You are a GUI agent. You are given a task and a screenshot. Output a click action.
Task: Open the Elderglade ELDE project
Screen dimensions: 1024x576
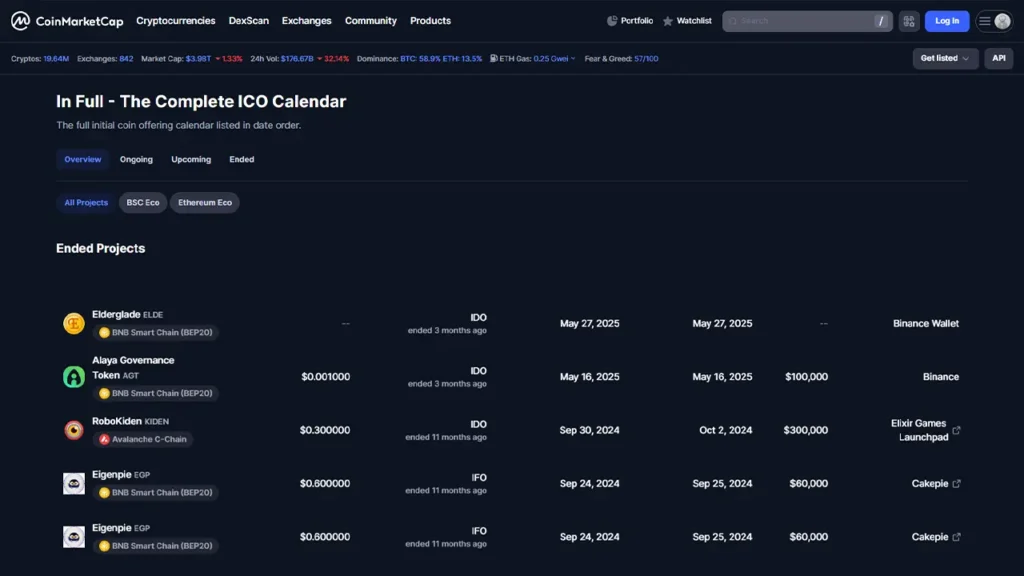pyautogui.click(x=127, y=315)
